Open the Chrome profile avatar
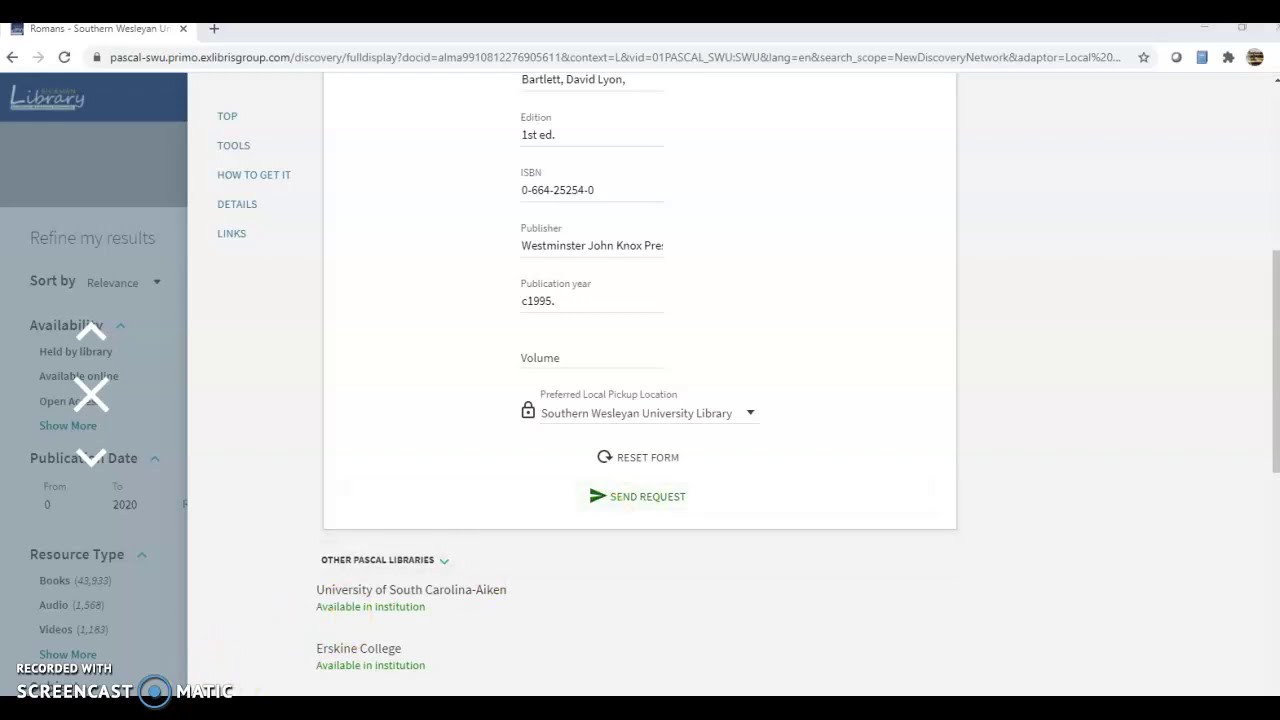1280x720 pixels. coord(1255,57)
